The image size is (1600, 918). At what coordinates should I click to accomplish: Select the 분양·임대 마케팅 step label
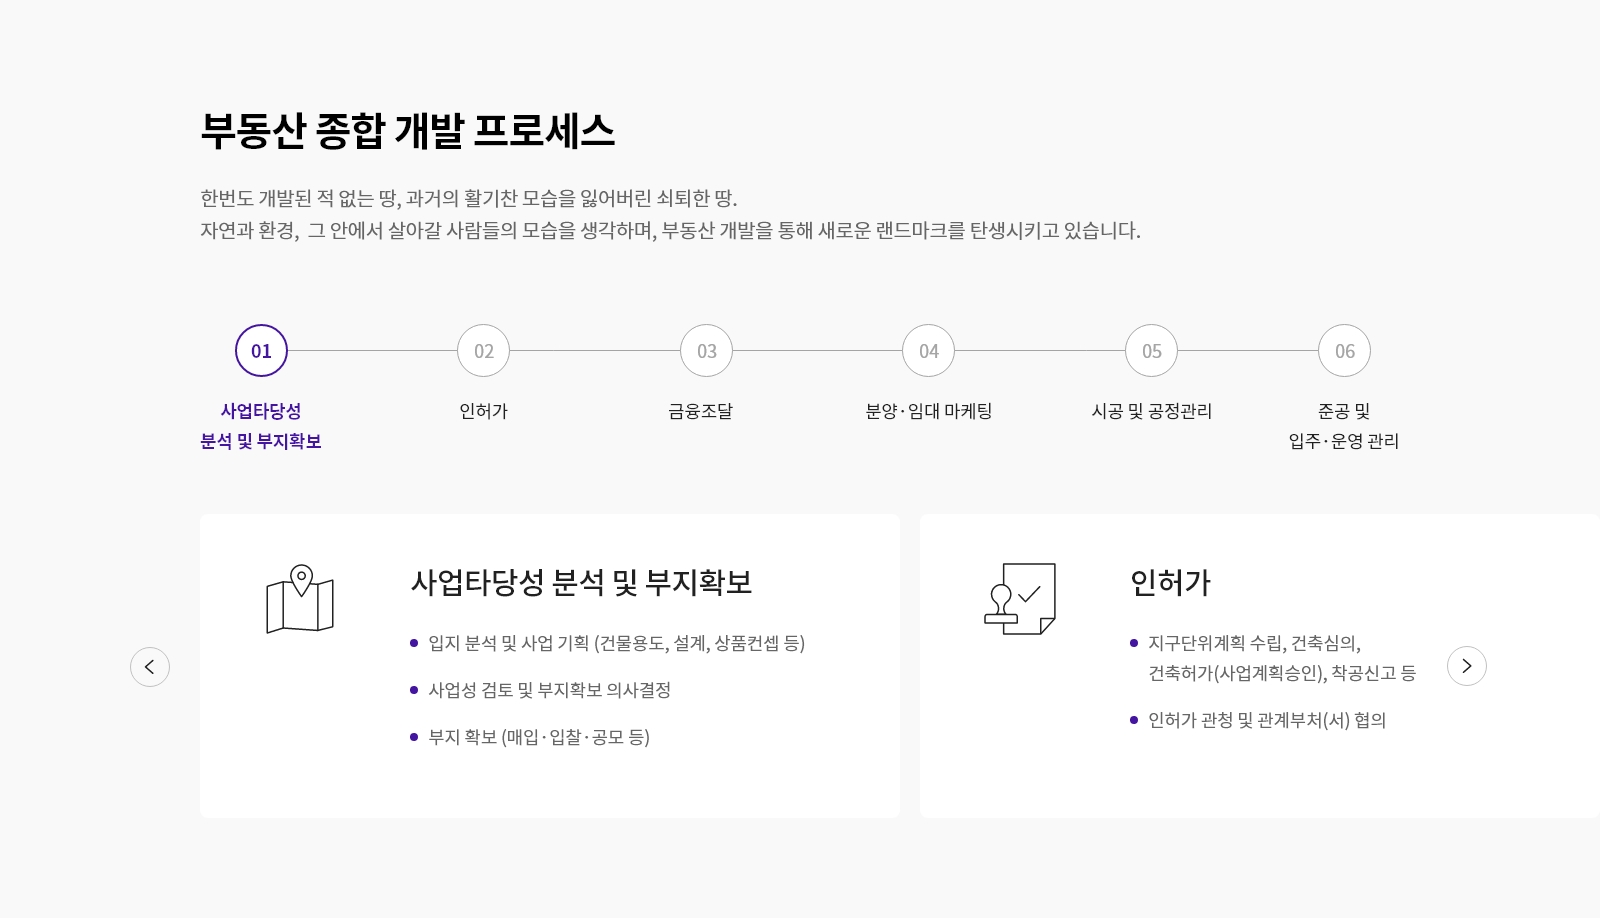click(x=929, y=411)
